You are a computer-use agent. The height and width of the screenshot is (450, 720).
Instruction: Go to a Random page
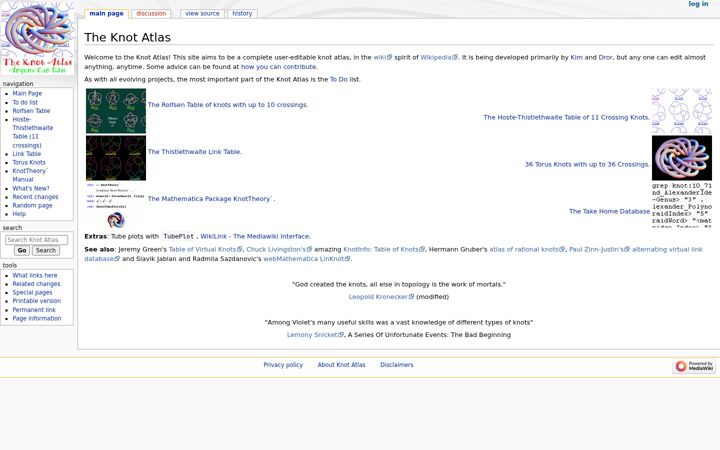point(33,205)
